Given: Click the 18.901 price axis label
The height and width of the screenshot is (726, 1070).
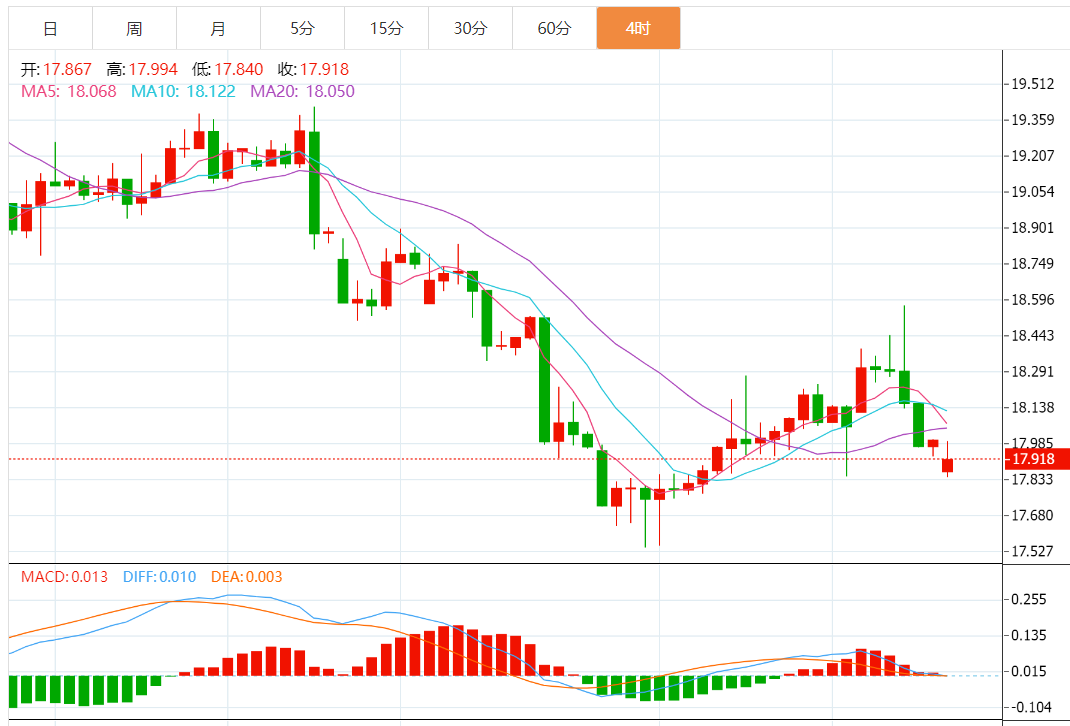Looking at the screenshot, I should tap(1032, 227).
